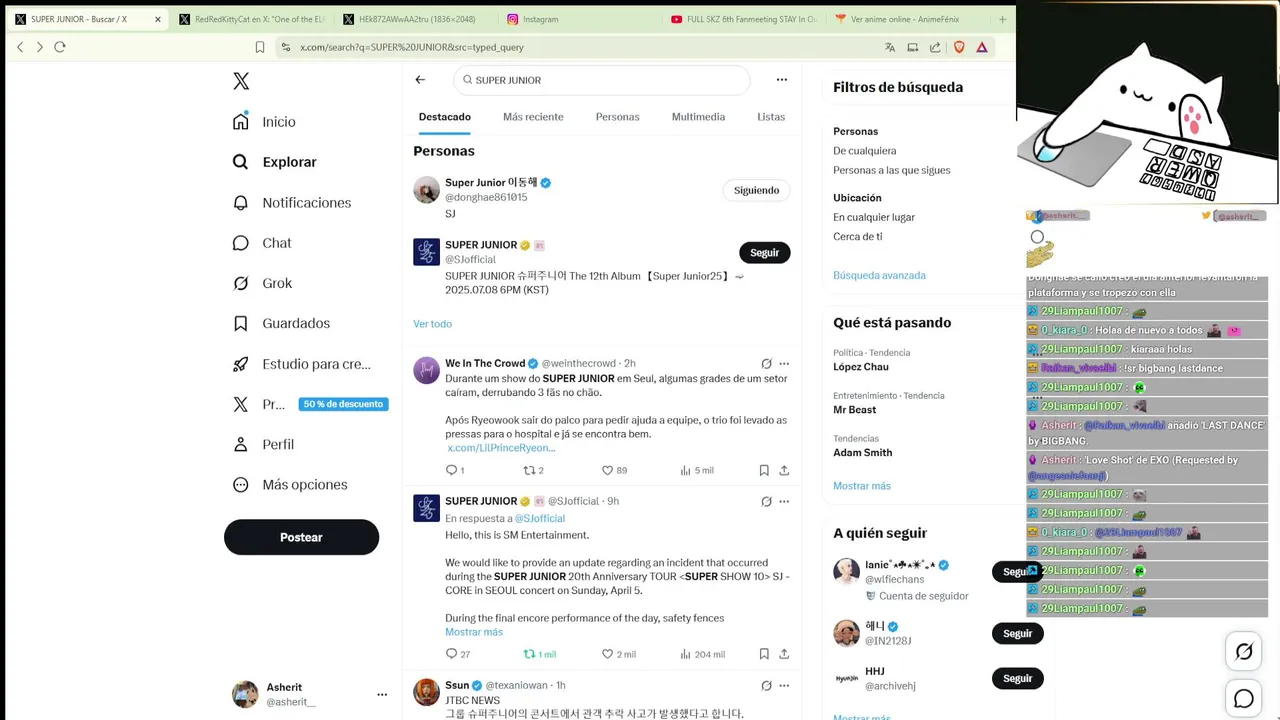The image size is (1280, 720).
Task: Open new browser tab with plus
Action: tap(1002, 19)
